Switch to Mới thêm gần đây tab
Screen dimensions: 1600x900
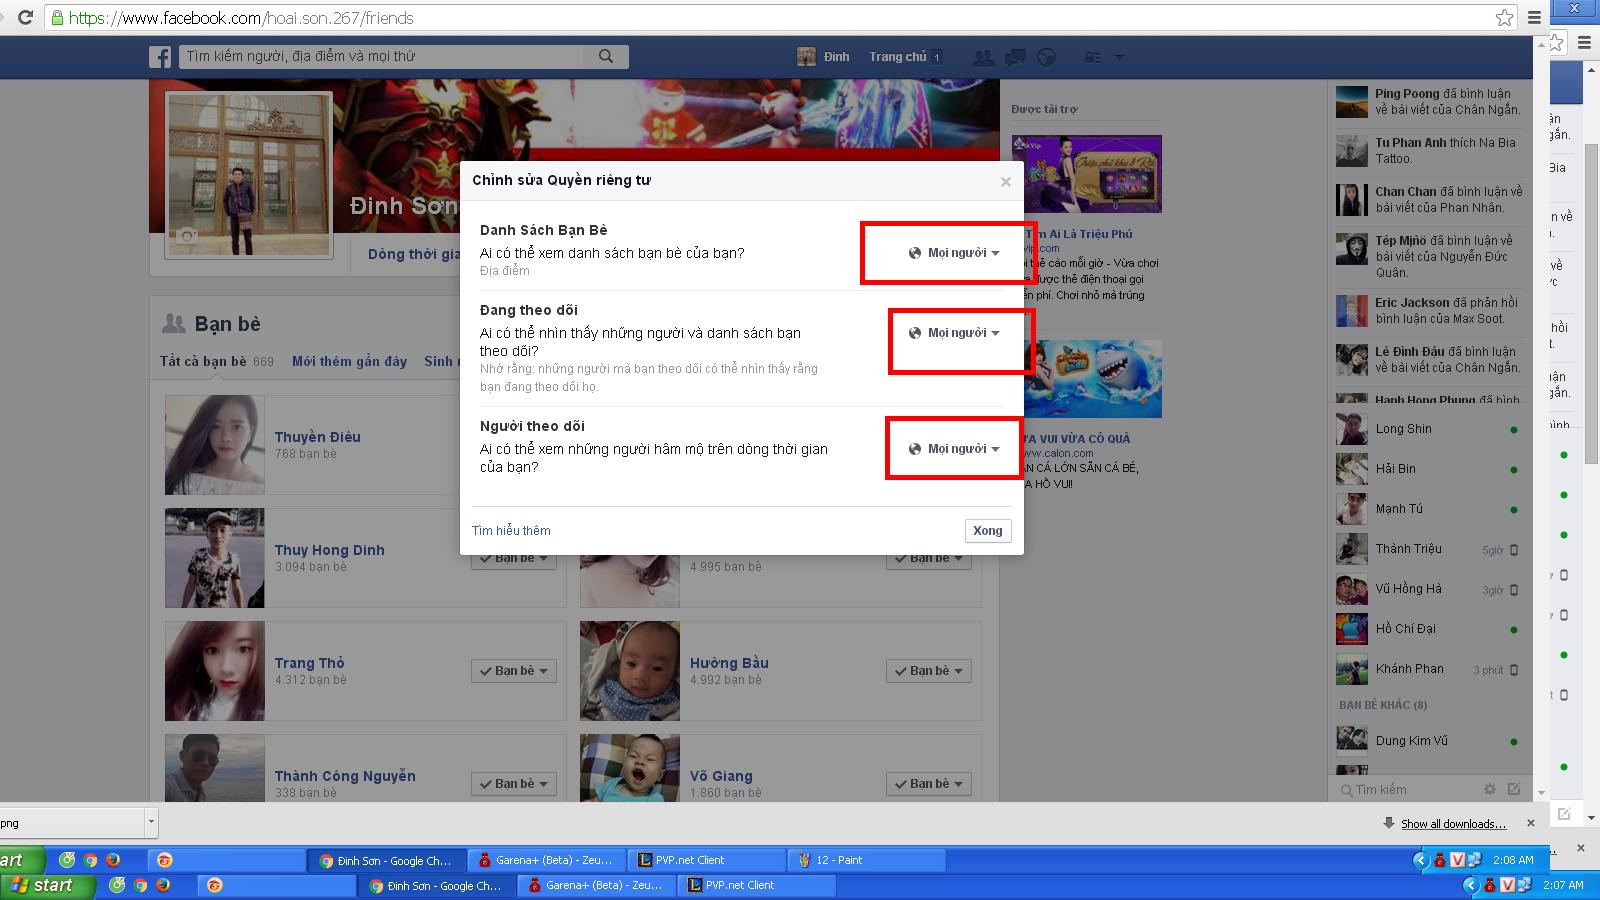pos(349,361)
